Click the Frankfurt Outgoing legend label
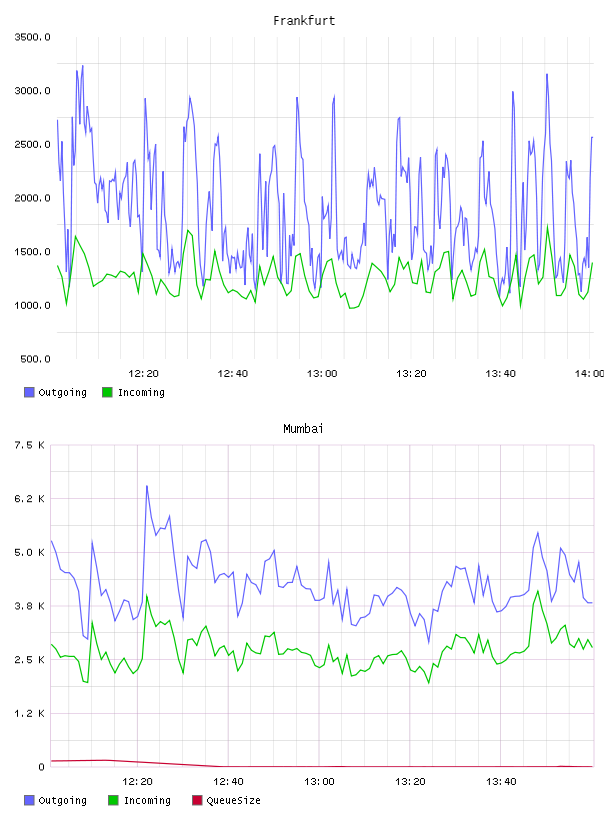Image resolution: width=608 pixels, height=816 pixels. pos(62,392)
